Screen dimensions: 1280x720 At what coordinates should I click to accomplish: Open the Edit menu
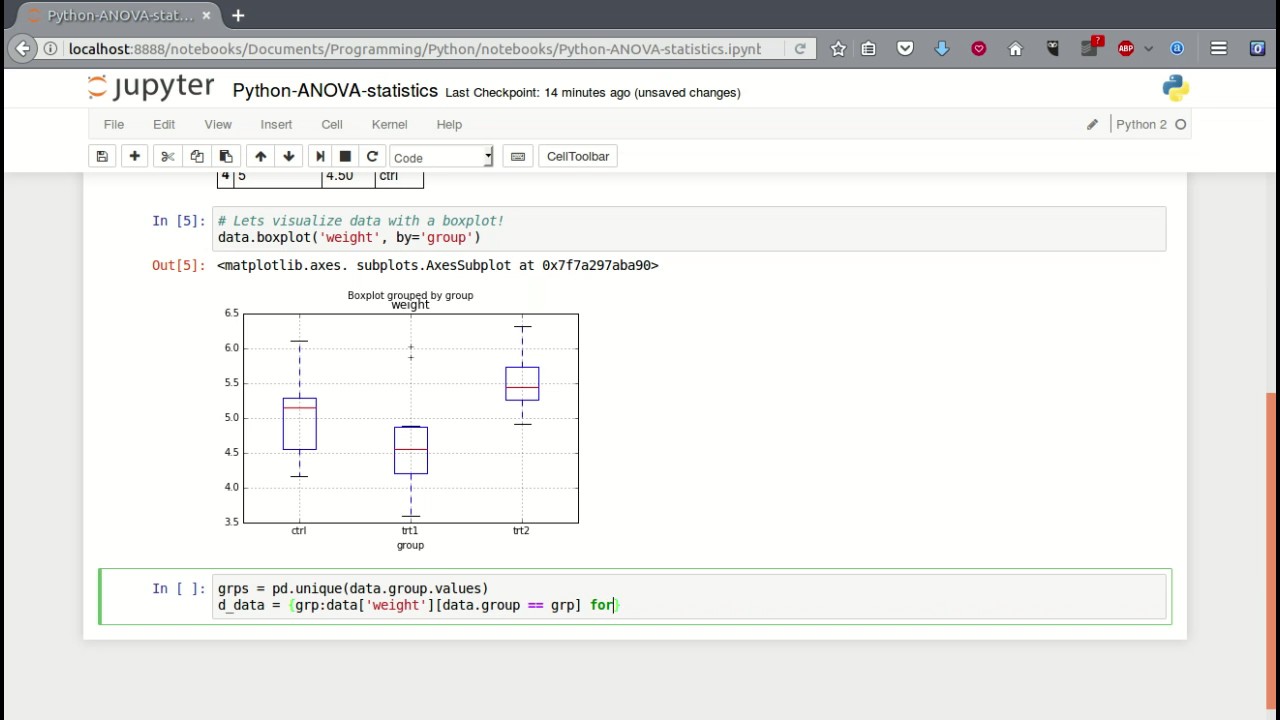[x=164, y=124]
